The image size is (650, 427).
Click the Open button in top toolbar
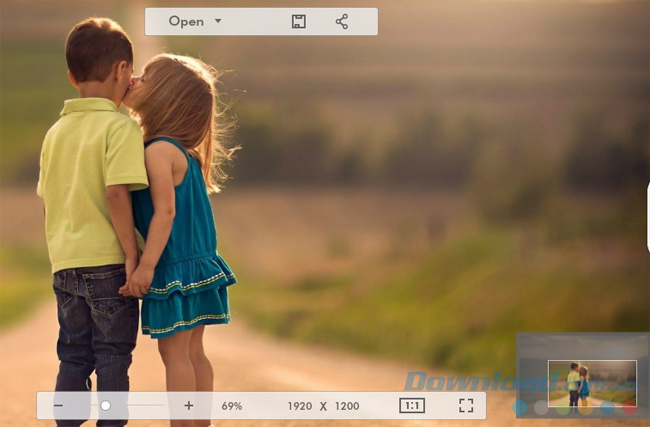tap(186, 21)
